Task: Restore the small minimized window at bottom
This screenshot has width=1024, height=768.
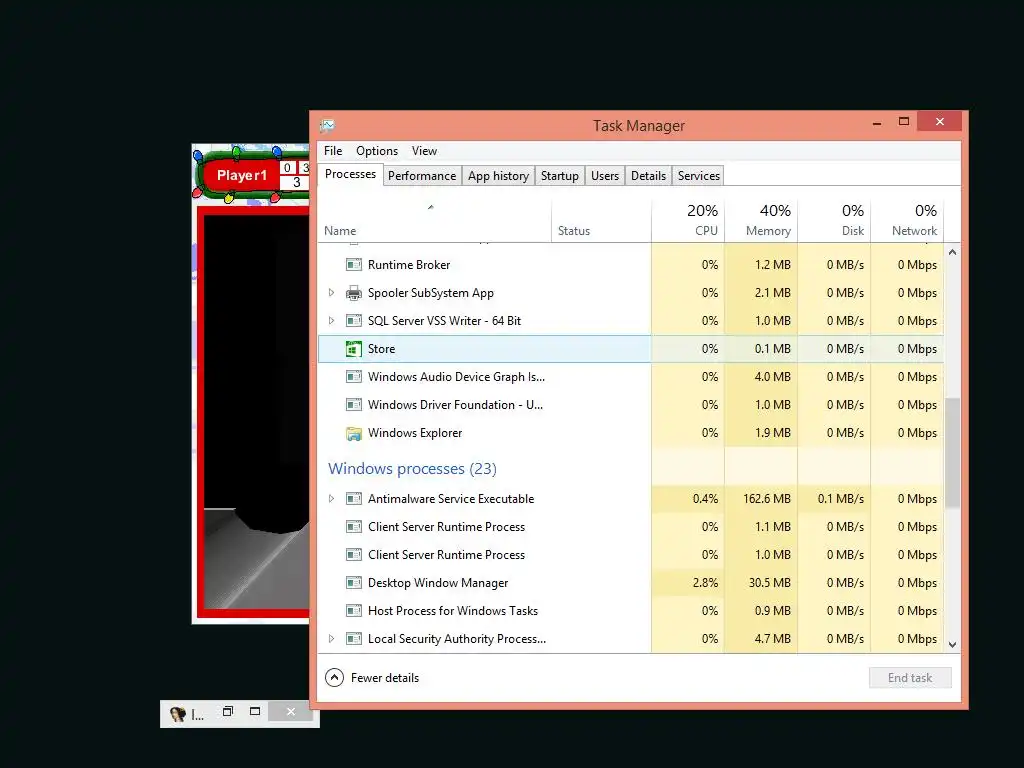Action: [x=227, y=711]
